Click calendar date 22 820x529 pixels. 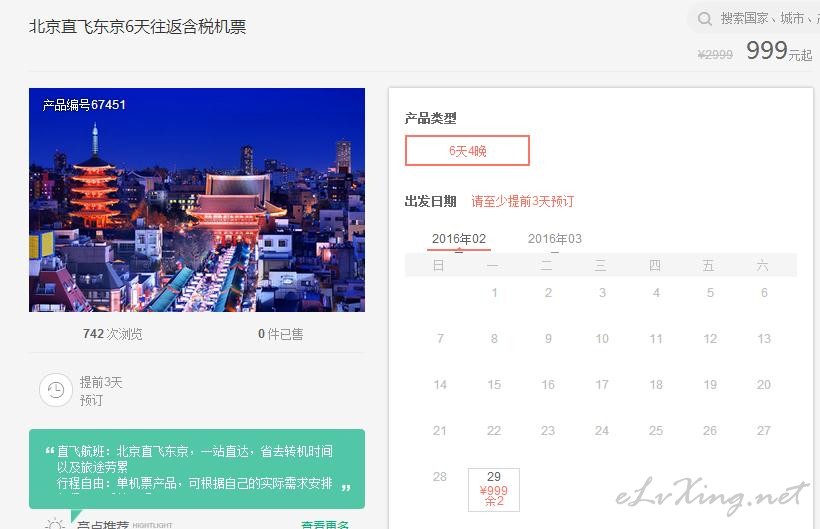(x=494, y=431)
